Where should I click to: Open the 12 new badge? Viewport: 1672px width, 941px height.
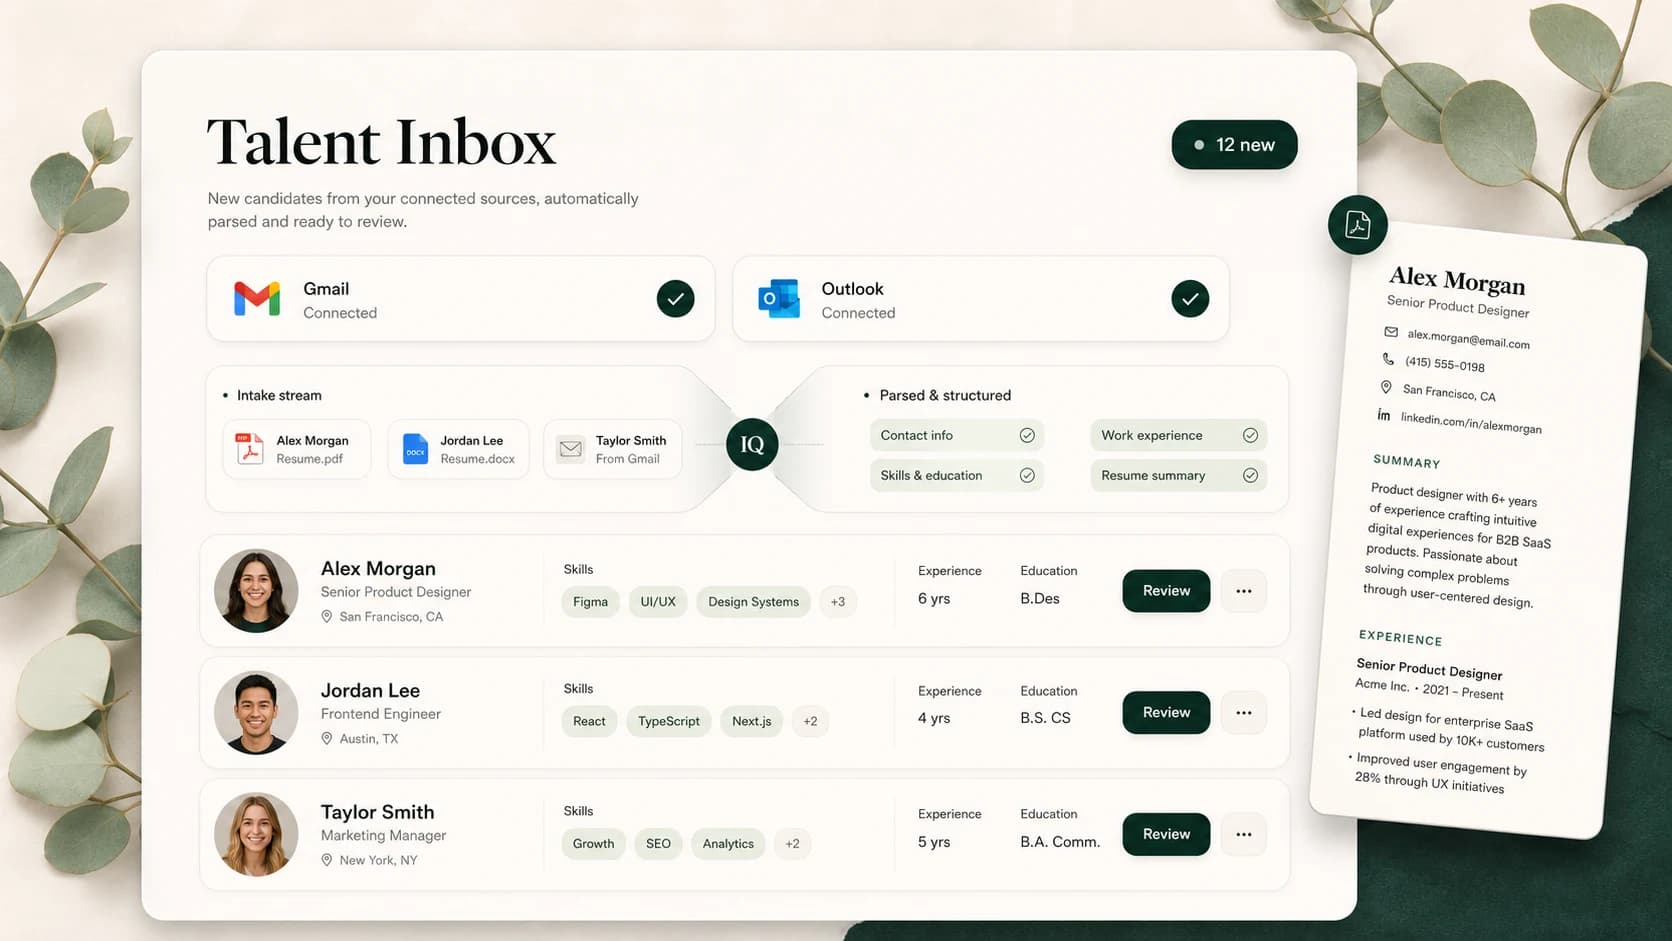(x=1235, y=145)
